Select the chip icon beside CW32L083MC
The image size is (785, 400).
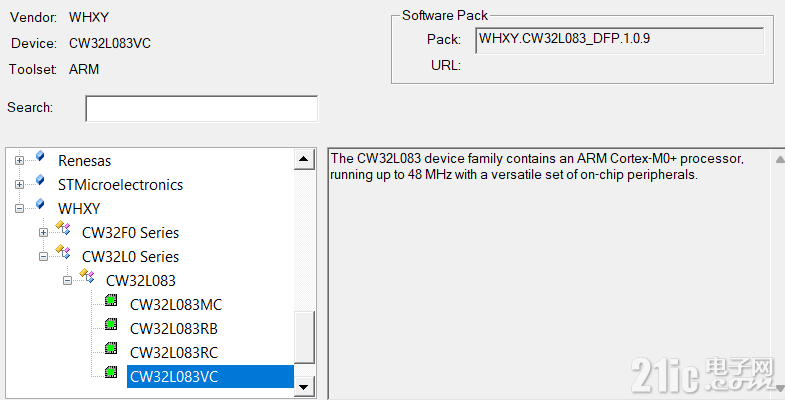pyautogui.click(x=111, y=300)
